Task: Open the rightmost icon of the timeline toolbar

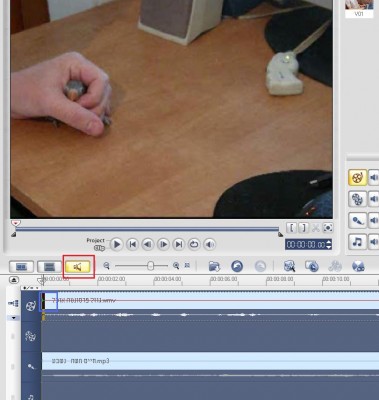Action: 358,266
